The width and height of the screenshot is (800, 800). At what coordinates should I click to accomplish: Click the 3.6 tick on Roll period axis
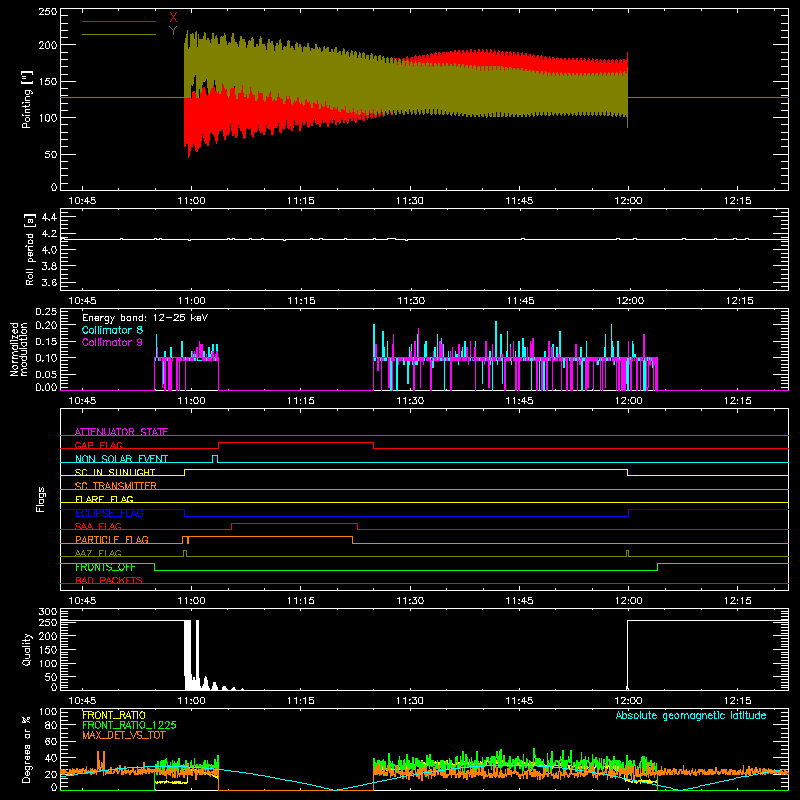(x=49, y=282)
